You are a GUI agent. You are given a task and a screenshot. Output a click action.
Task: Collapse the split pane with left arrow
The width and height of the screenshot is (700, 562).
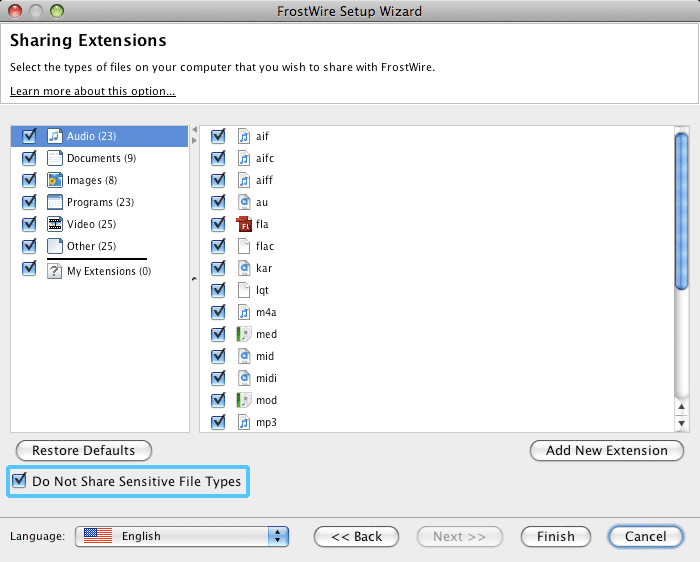click(x=194, y=129)
